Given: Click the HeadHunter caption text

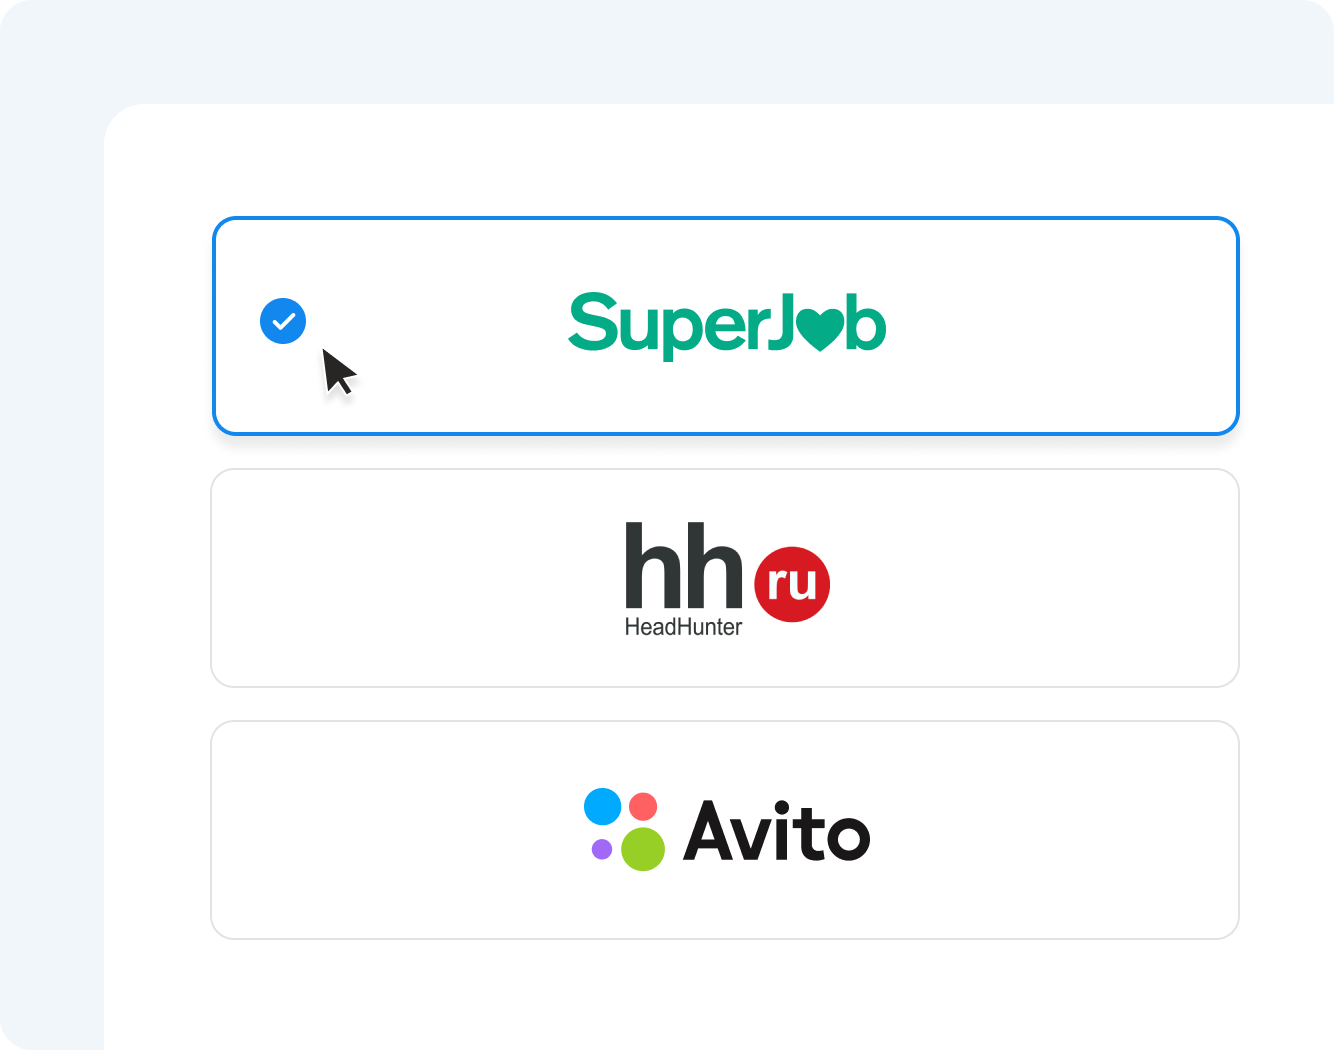Looking at the screenshot, I should tap(683, 627).
